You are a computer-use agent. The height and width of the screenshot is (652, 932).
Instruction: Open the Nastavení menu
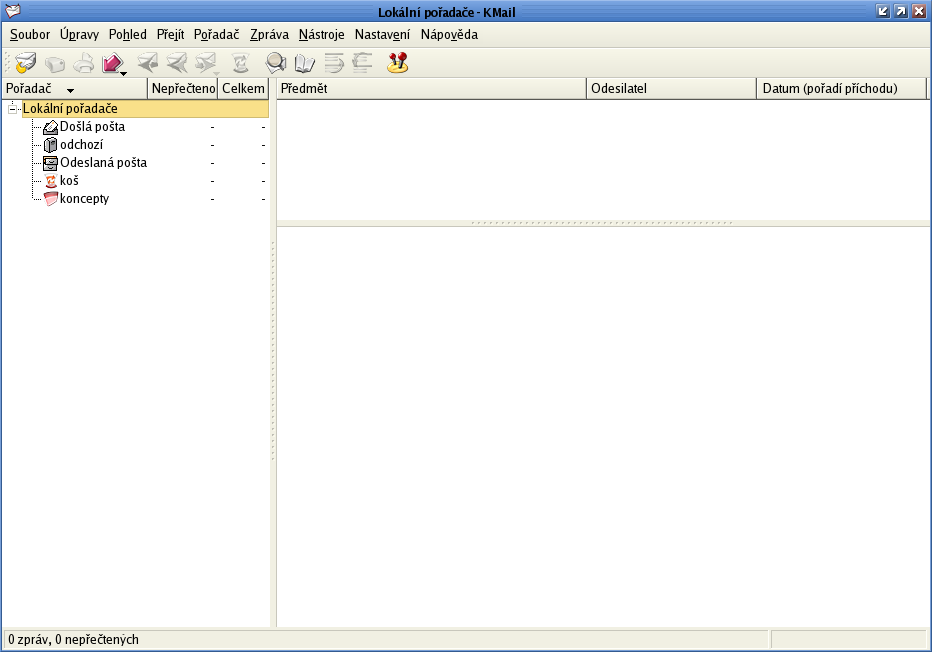[x=382, y=34]
